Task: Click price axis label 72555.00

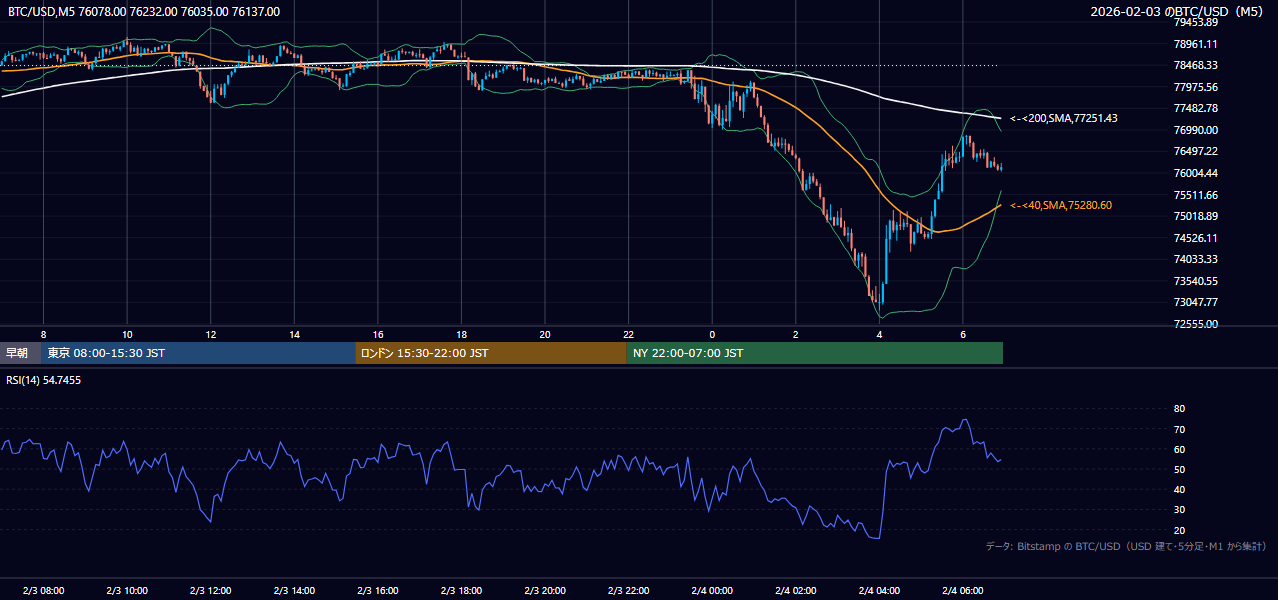Action: (1195, 324)
